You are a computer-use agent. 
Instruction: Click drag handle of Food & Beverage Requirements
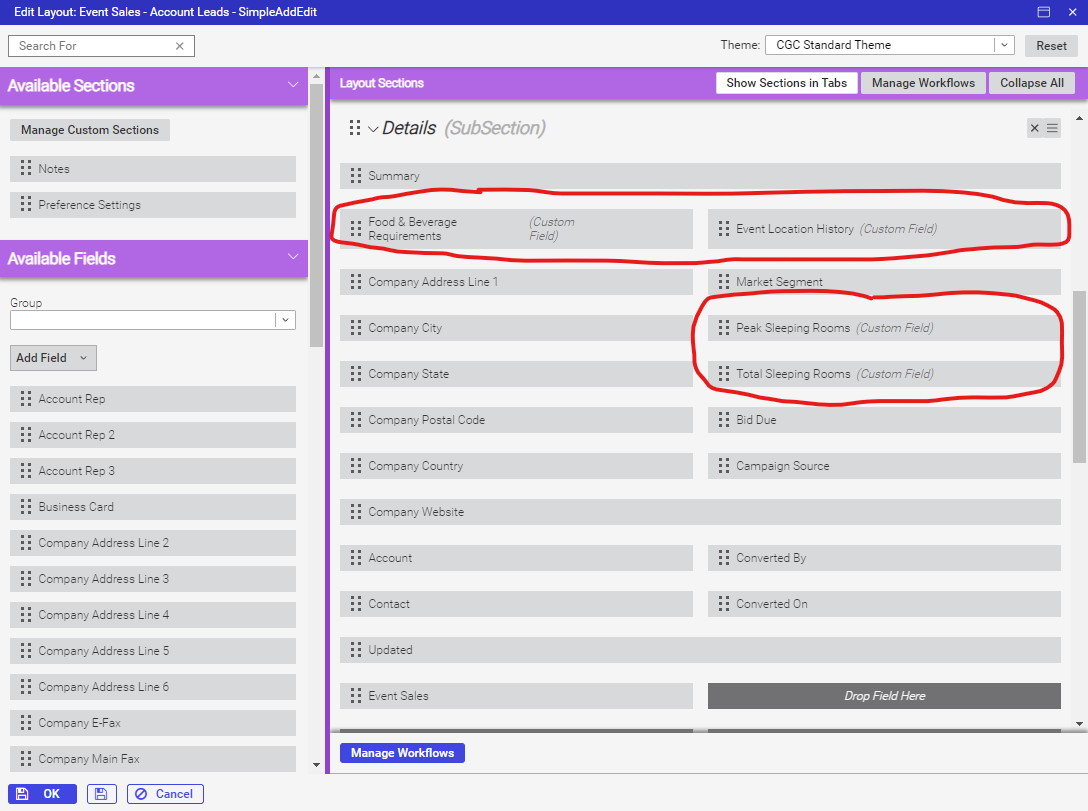[356, 229]
